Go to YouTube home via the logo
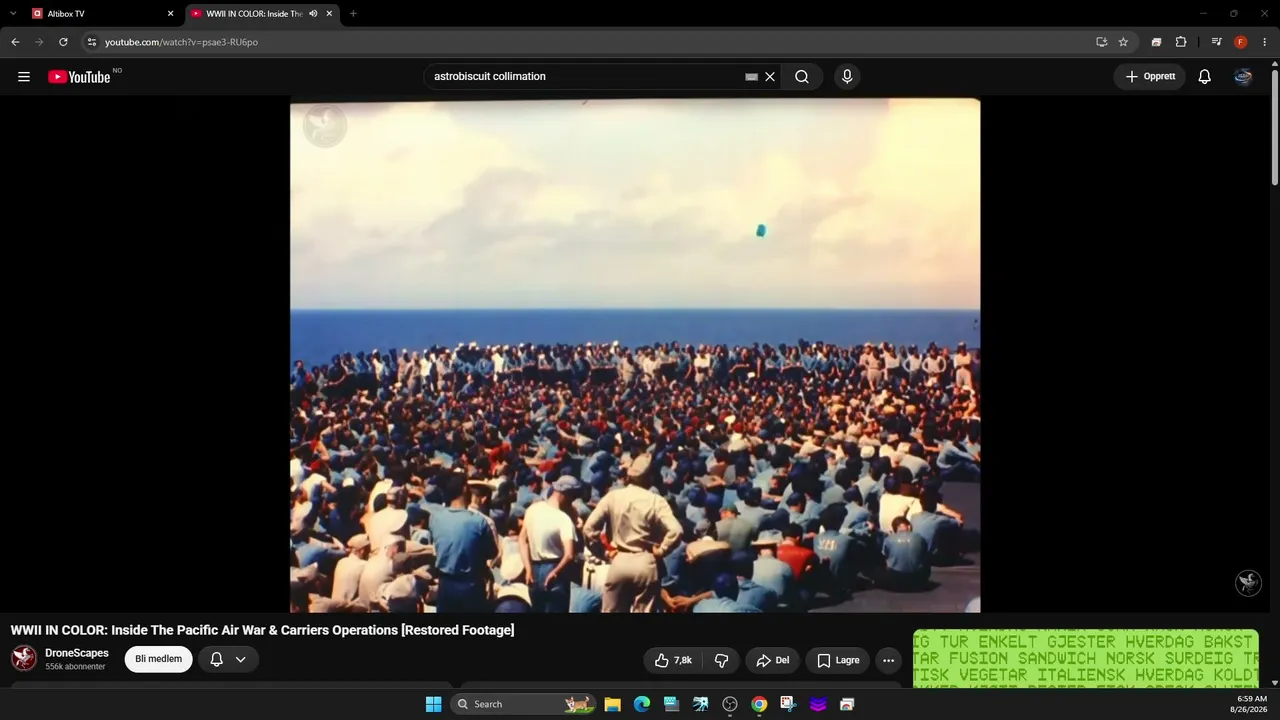1280x720 pixels. click(79, 77)
